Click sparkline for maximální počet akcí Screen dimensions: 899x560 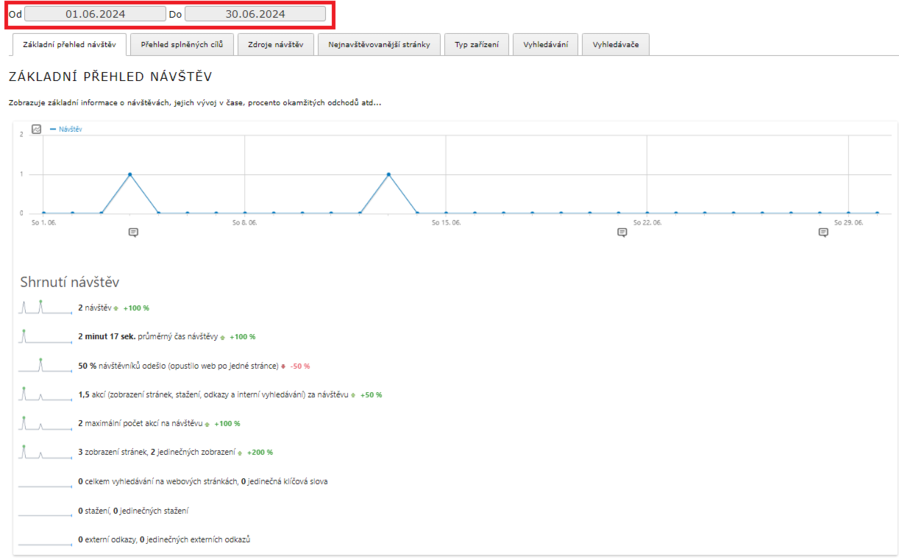coord(46,423)
